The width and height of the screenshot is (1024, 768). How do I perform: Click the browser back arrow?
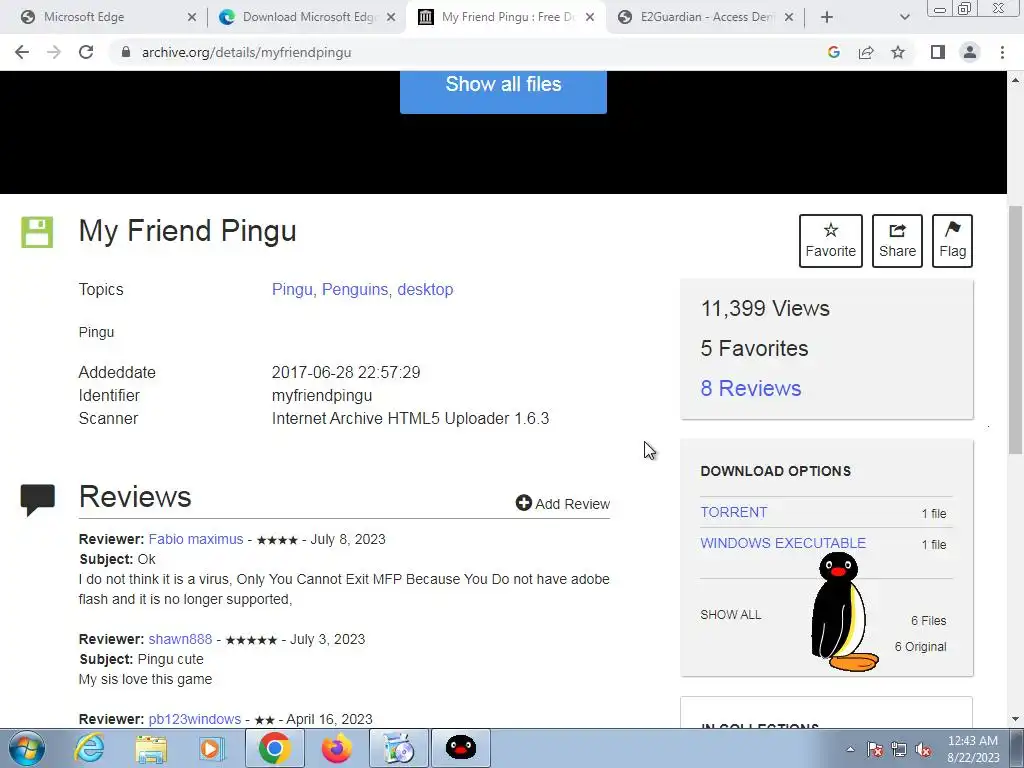click(22, 52)
